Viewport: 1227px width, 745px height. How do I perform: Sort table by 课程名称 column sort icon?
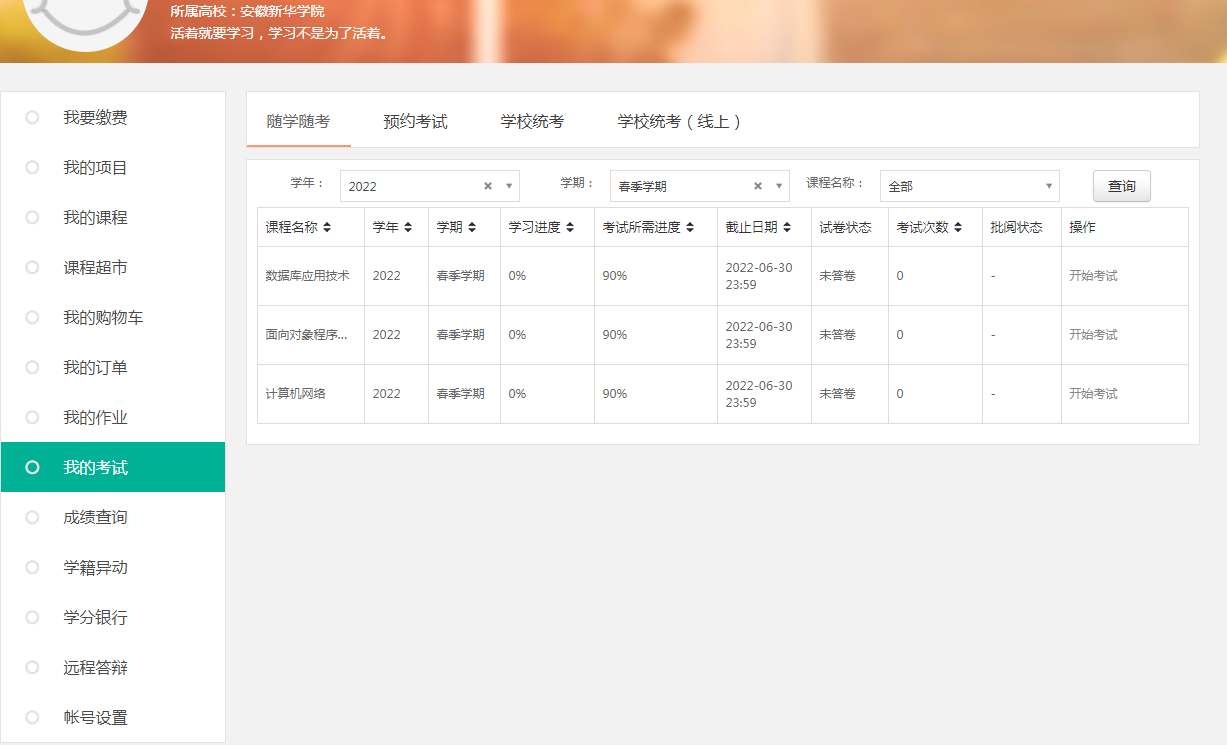[327, 228]
